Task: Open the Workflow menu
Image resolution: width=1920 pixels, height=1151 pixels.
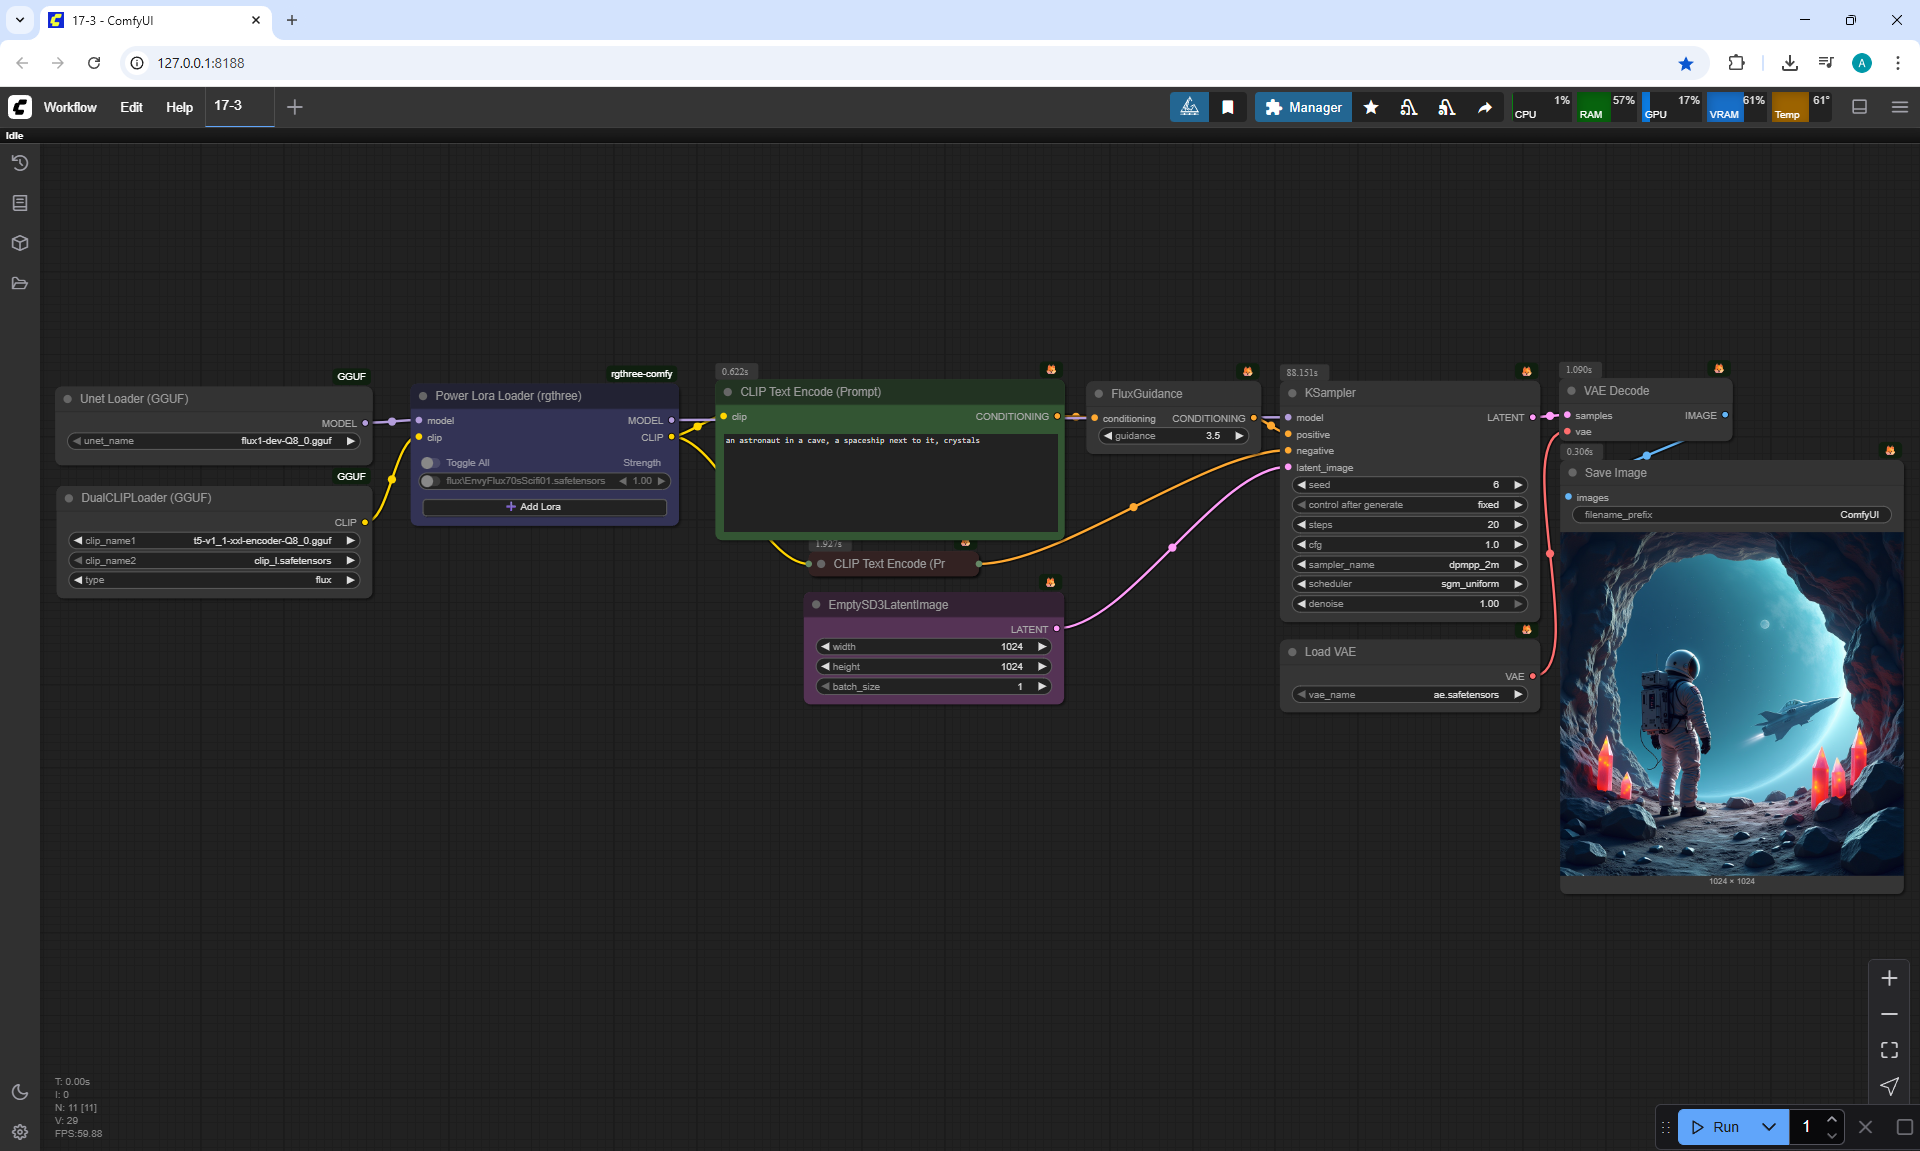Action: tap(70, 107)
